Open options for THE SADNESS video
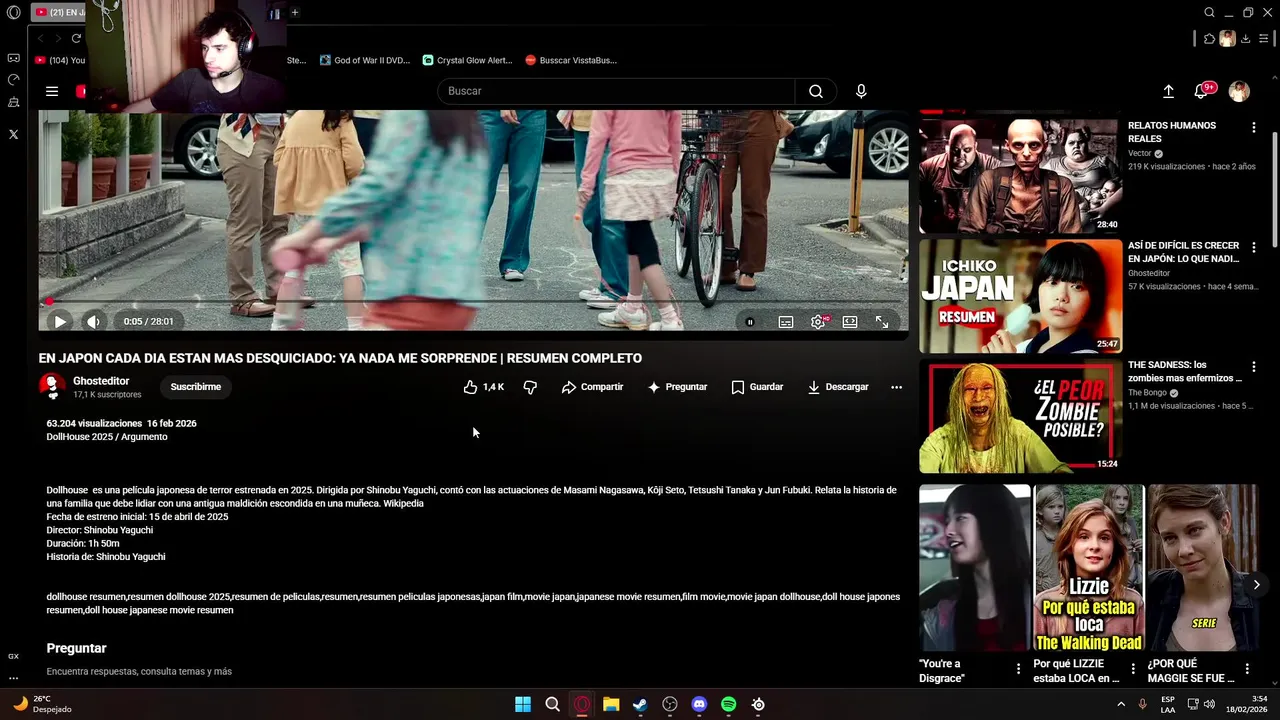The width and height of the screenshot is (1280, 720). pos(1253,367)
